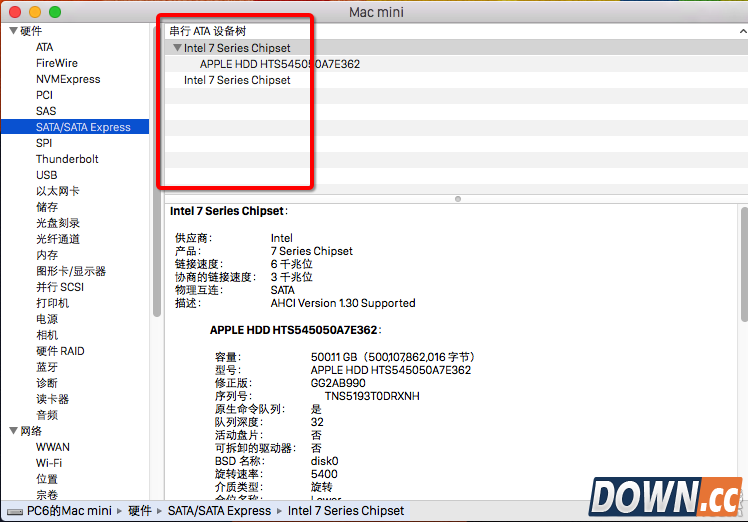The image size is (748, 522).
Task: Select 以太网卡 in the sidebar
Action: 58,191
